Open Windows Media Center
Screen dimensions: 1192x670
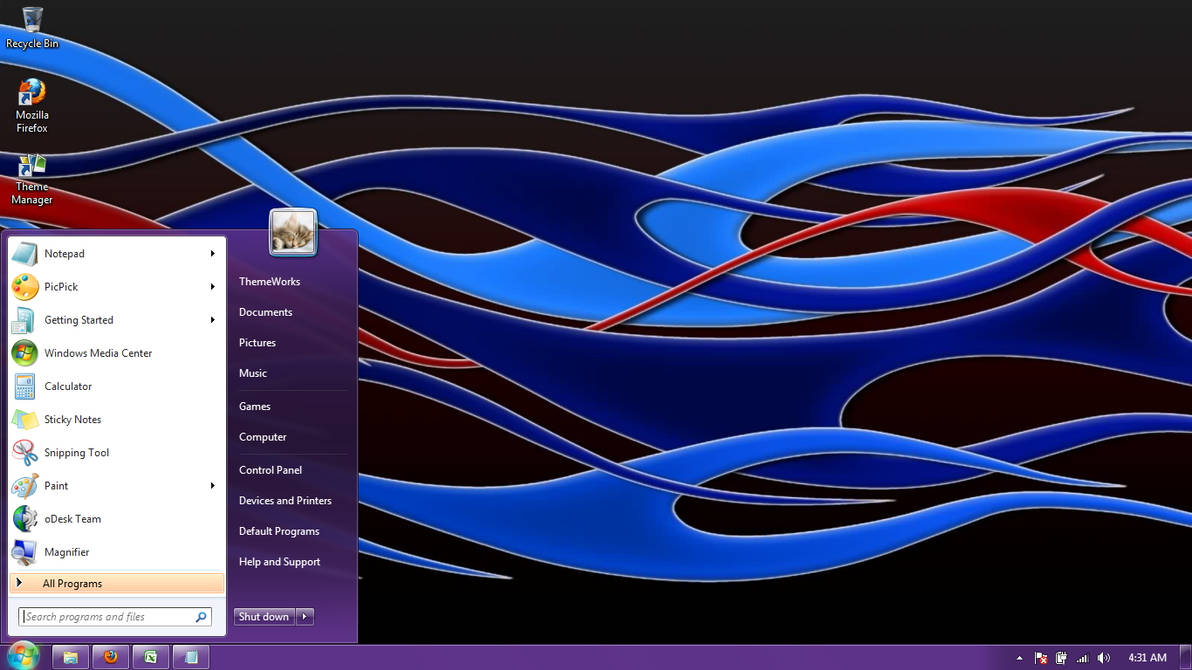97,353
